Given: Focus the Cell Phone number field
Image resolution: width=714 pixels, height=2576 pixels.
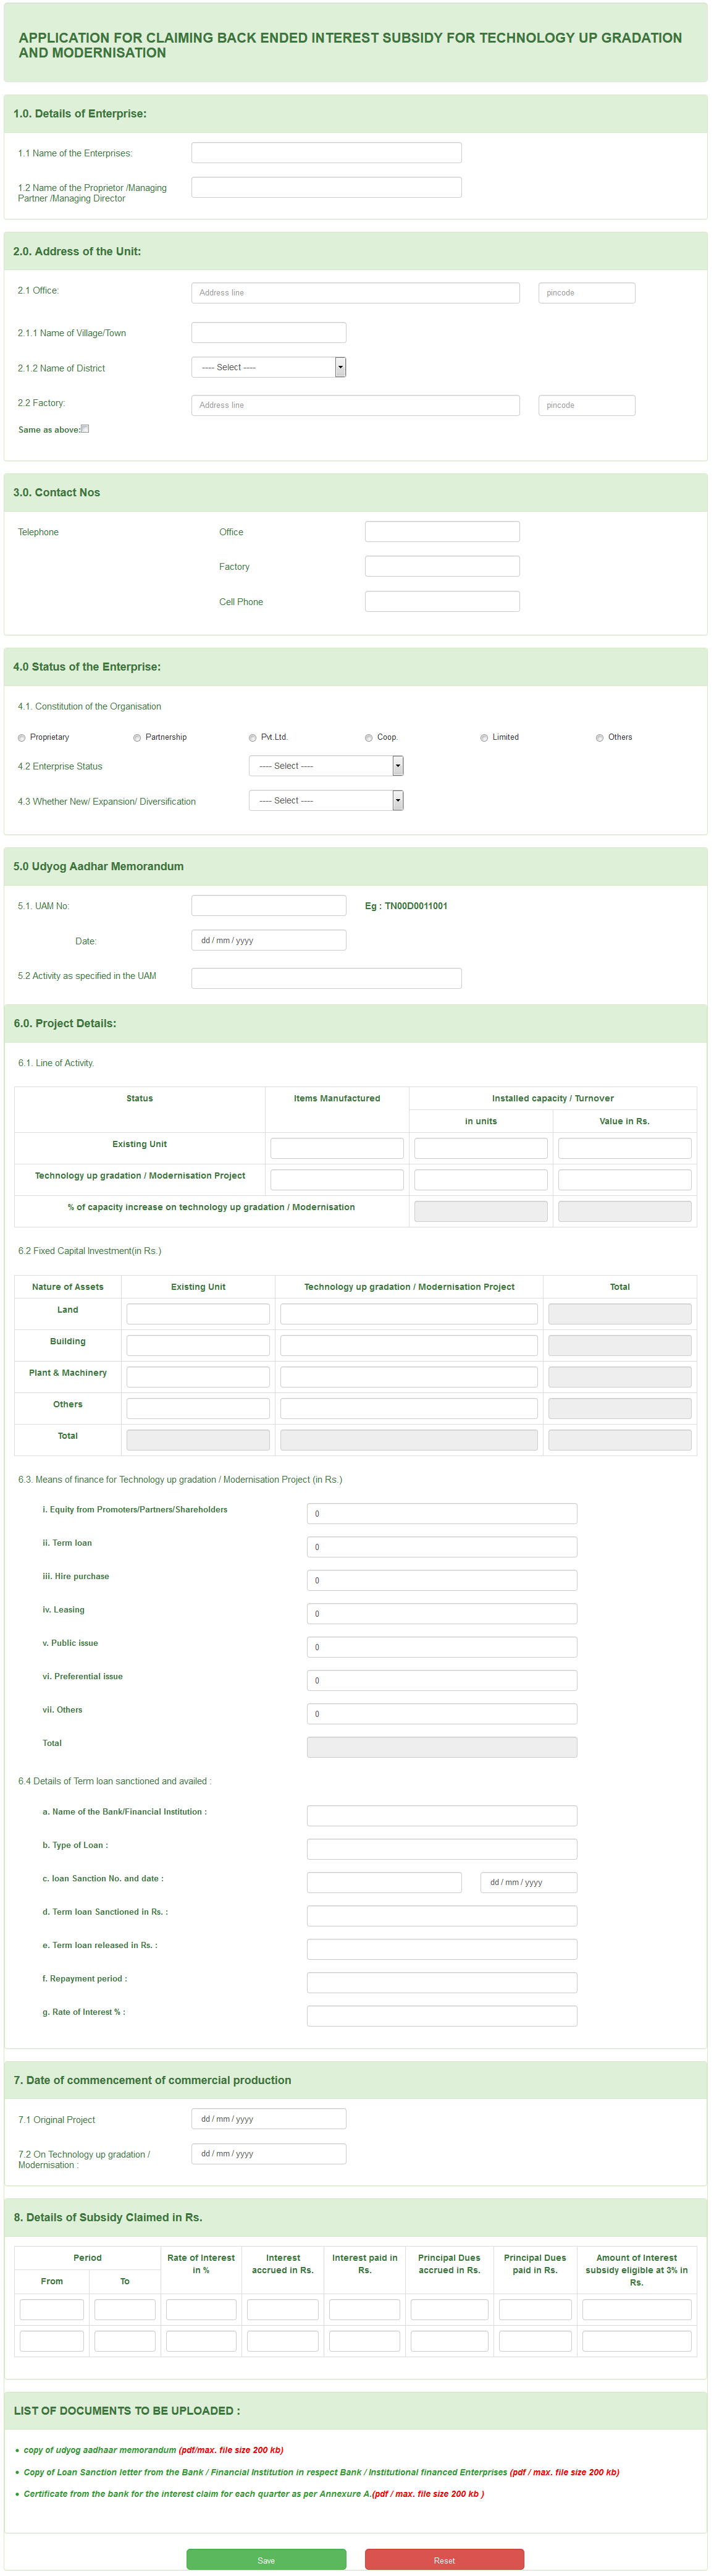Looking at the screenshot, I should [x=442, y=602].
